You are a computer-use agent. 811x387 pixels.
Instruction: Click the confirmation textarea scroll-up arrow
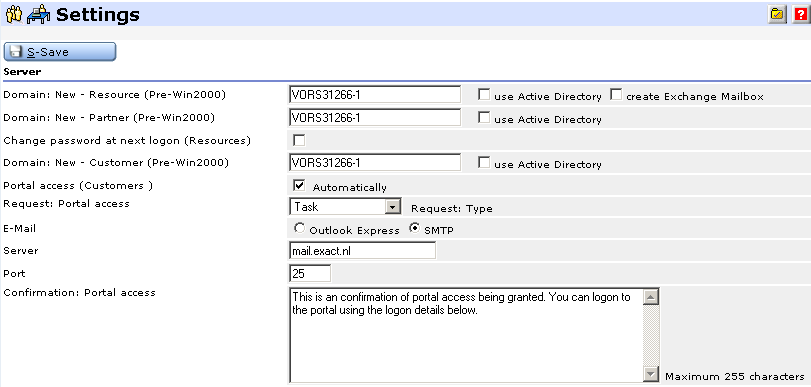651,297
